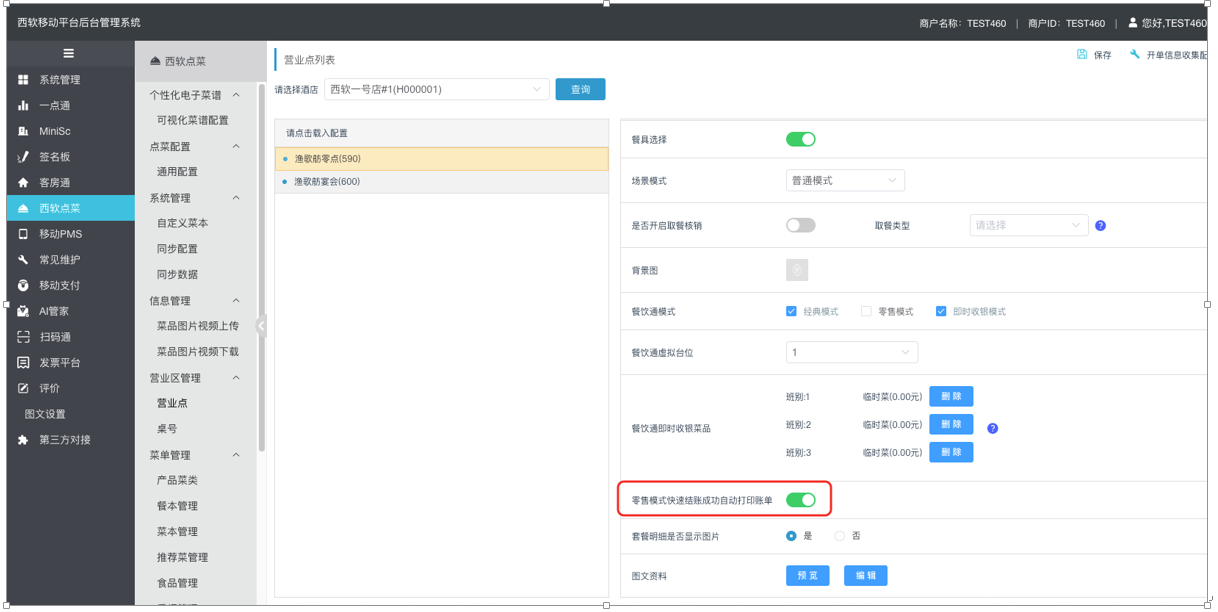Image resolution: width=1218 pixels, height=612 pixels.
Task: Collapse the 个性化电子菜谱 menu section
Action: [236, 96]
